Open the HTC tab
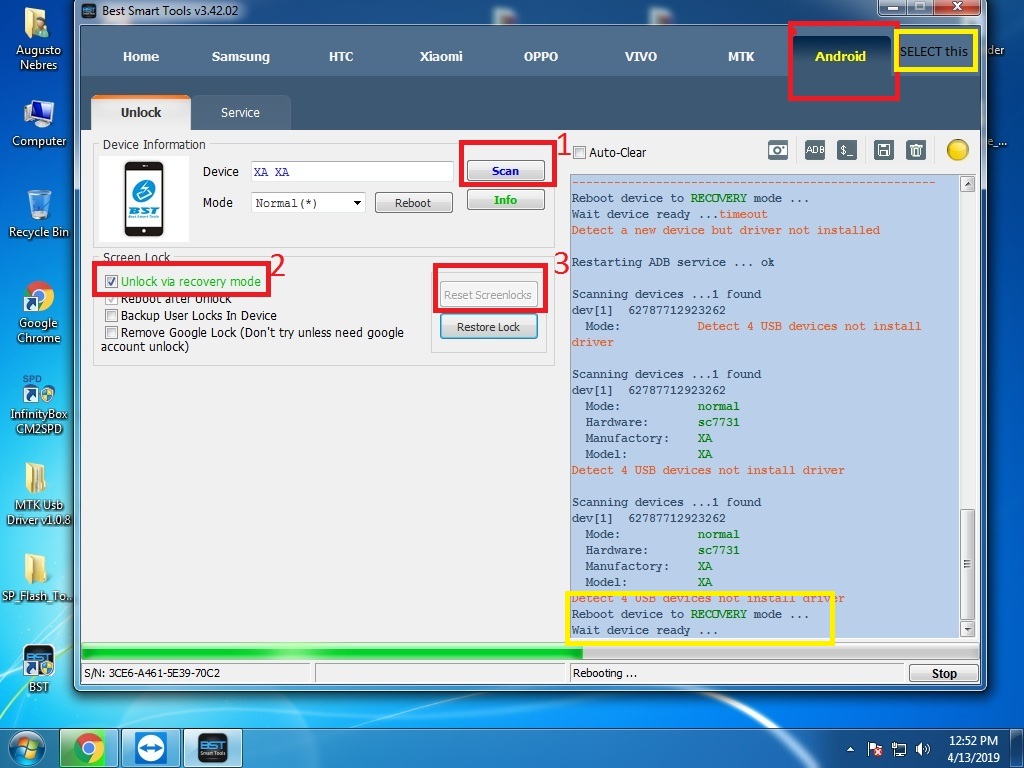 (x=341, y=56)
